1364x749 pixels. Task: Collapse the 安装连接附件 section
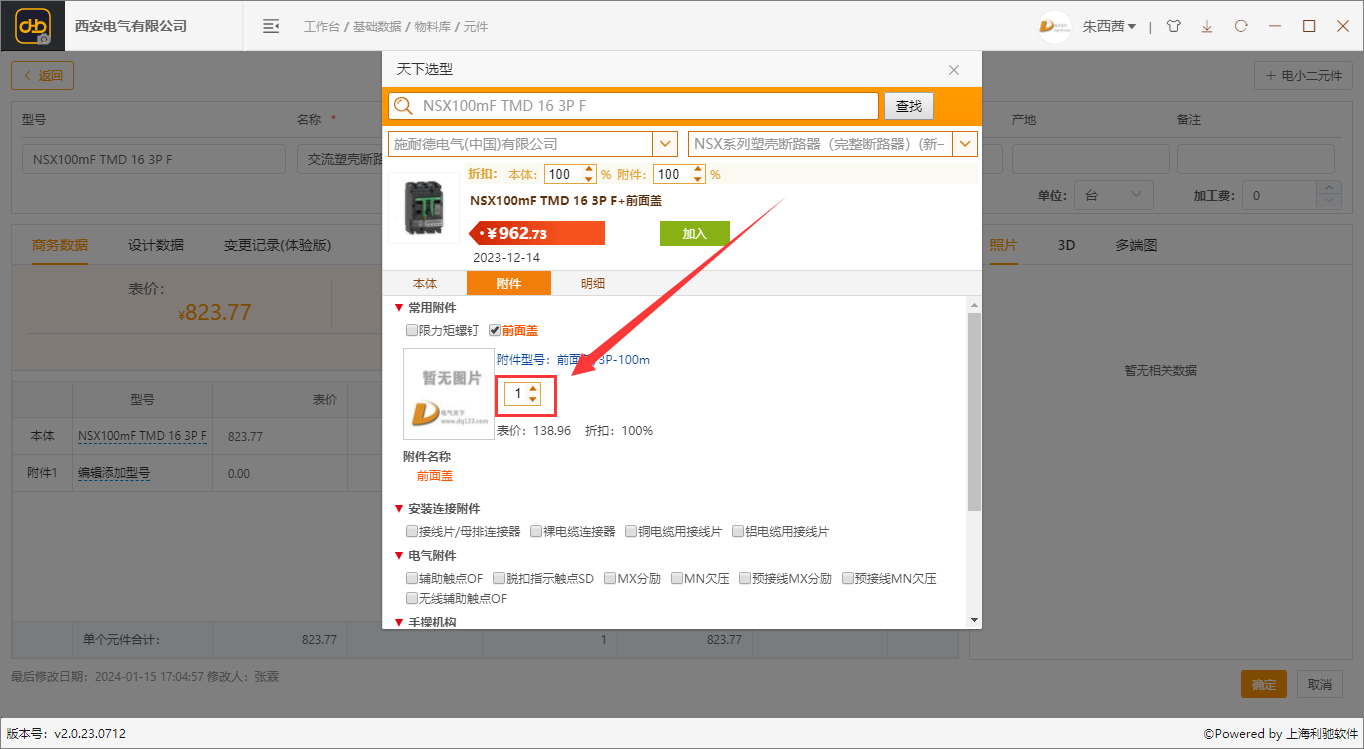399,509
